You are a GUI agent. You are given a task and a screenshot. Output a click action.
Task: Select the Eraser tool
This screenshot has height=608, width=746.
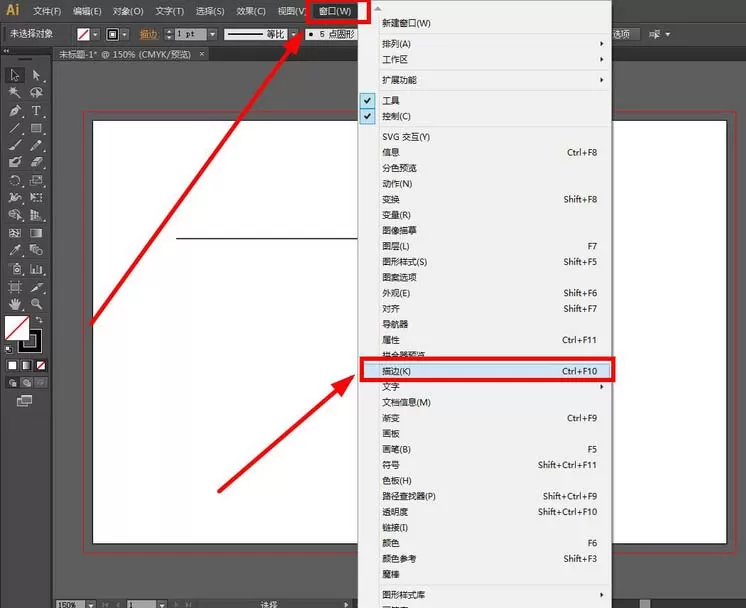pos(36,162)
